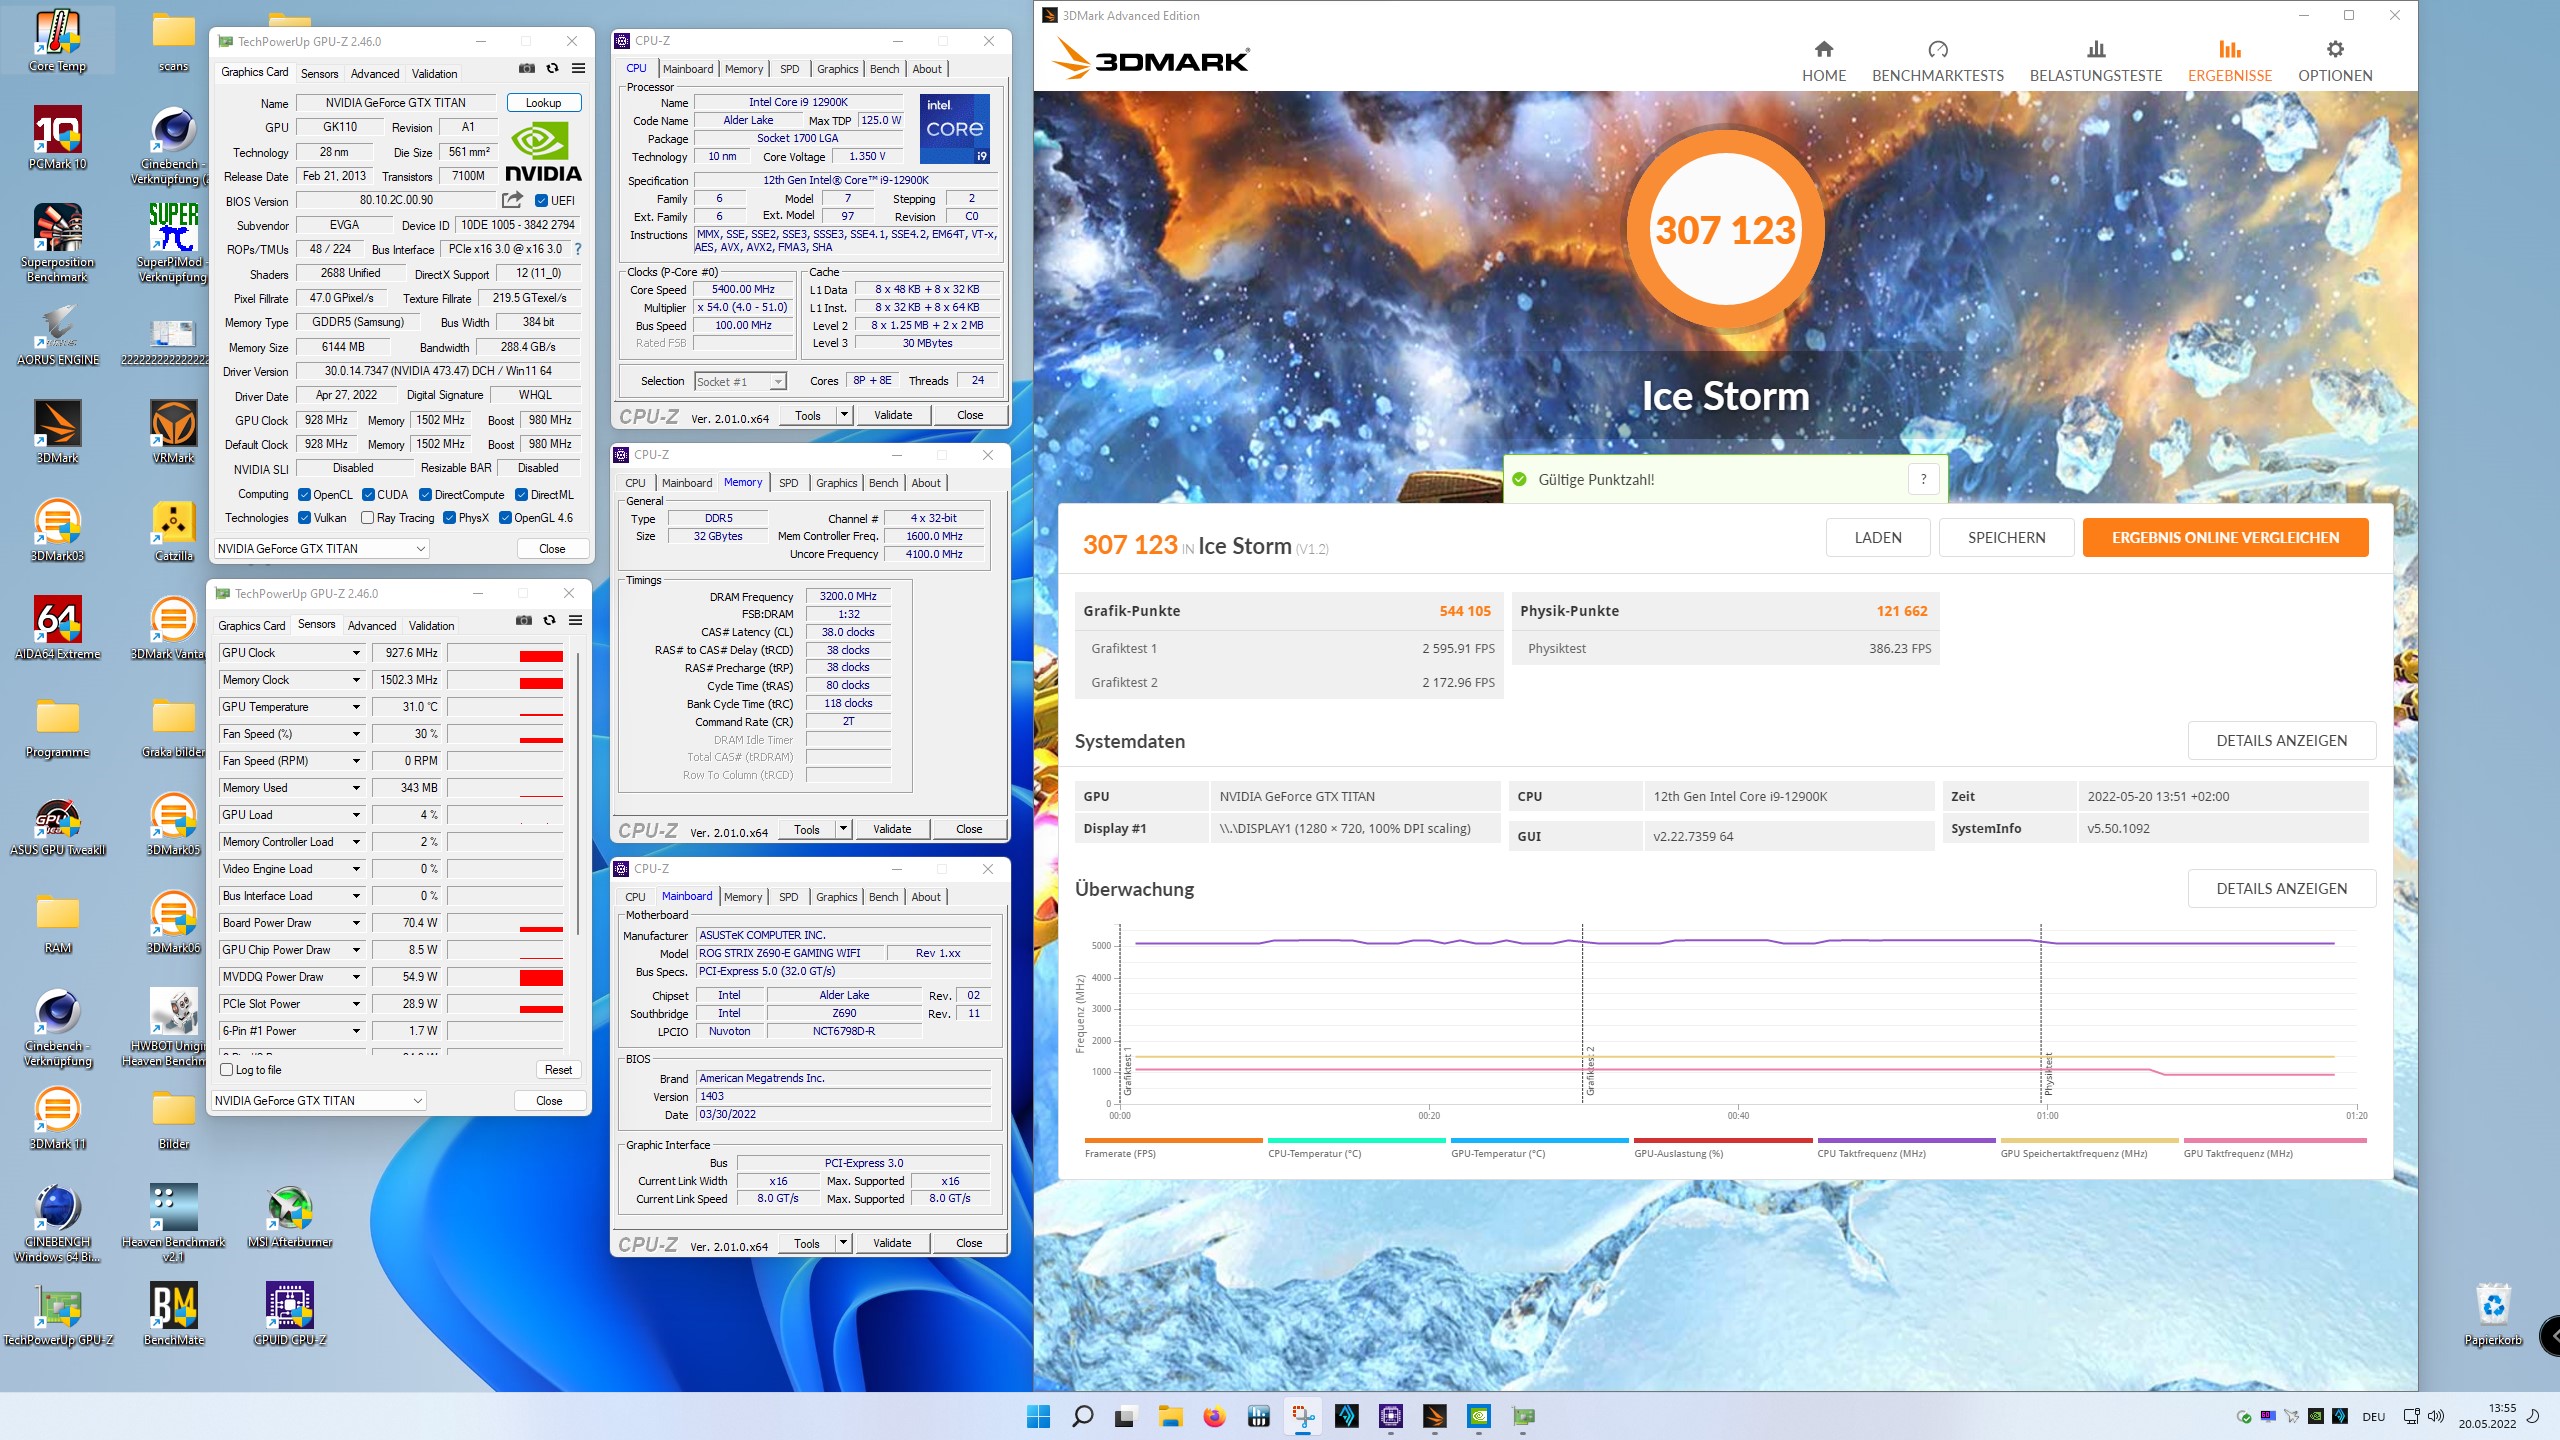The image size is (2560, 1440).
Task: Click ERGEBNIS ONLINE VERGLEICHEN button
Action: pyautogui.click(x=2225, y=537)
